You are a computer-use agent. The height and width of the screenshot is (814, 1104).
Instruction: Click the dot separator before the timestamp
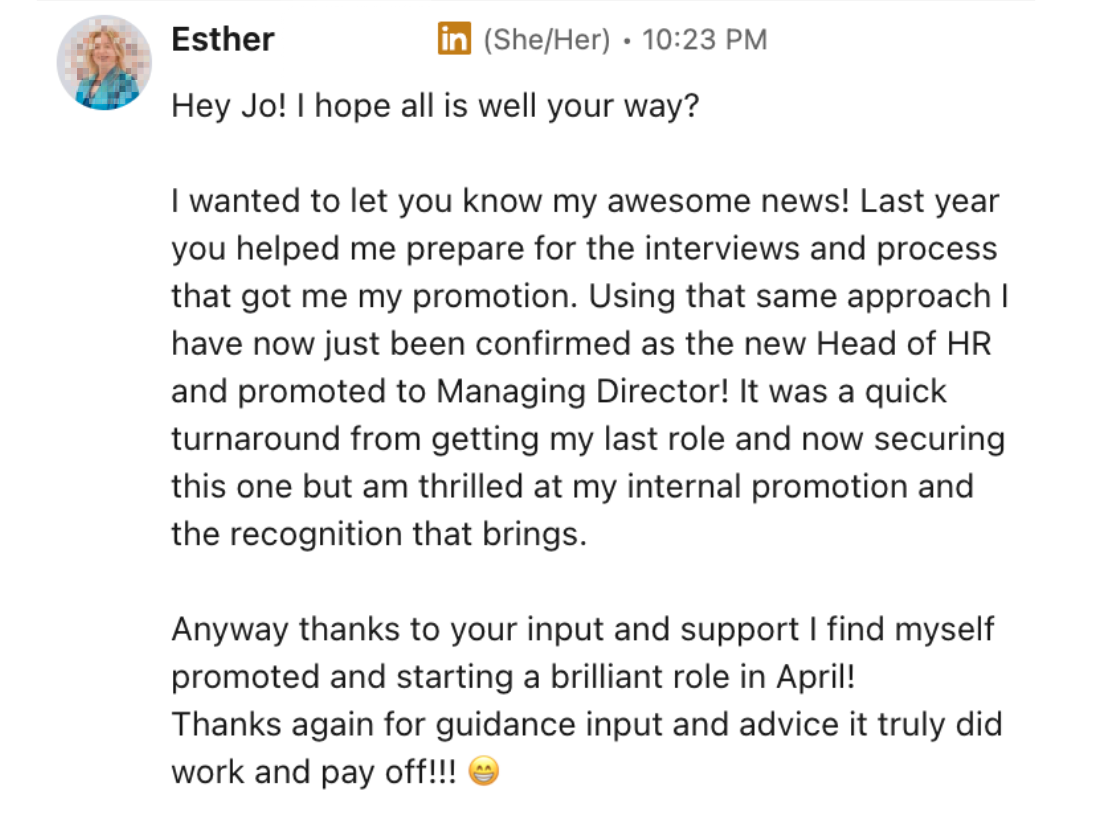(627, 41)
